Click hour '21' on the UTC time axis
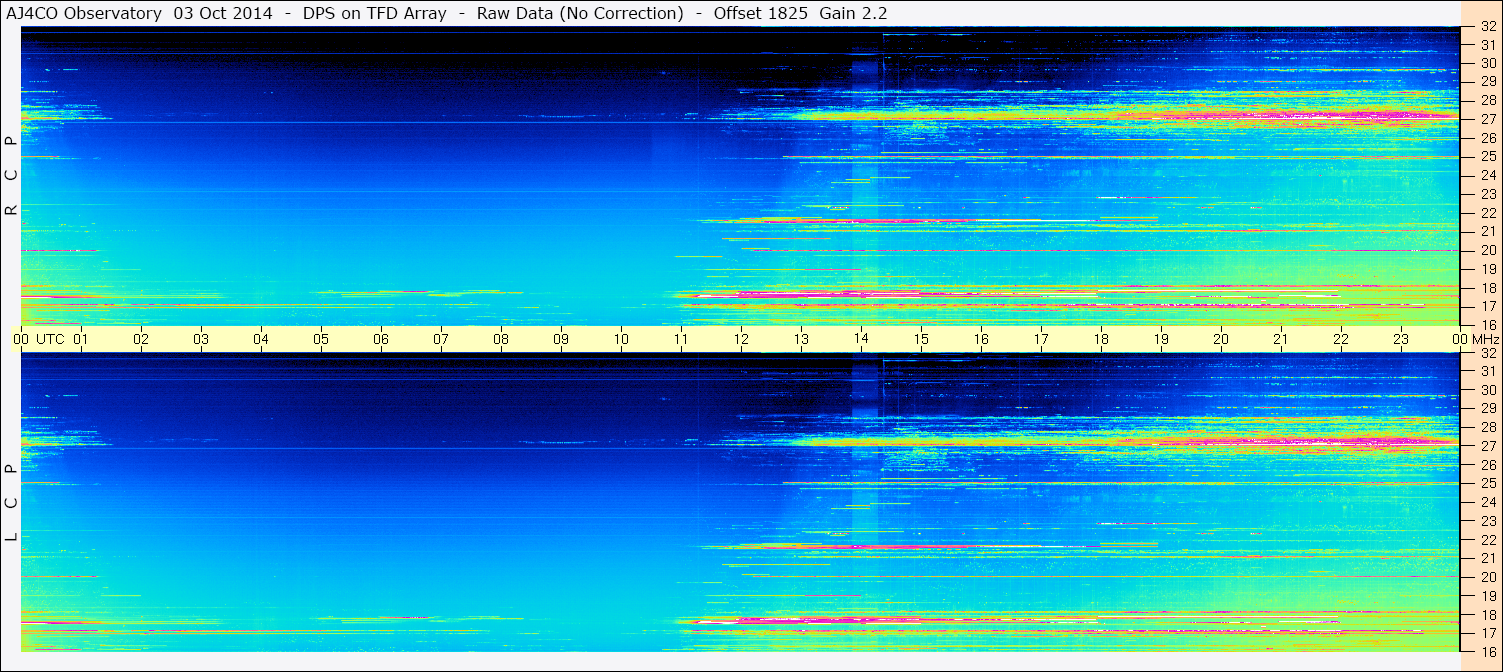1503x672 pixels. pos(1281,339)
